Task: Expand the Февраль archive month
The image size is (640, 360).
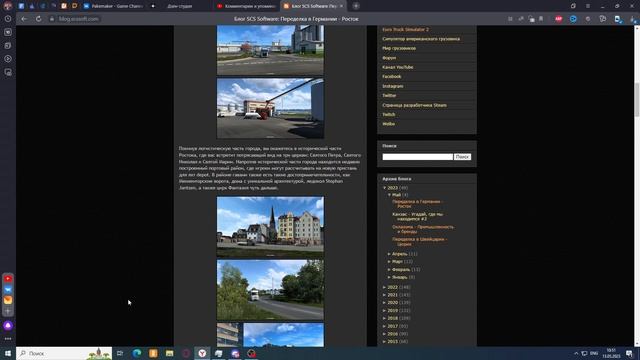Action: (389, 269)
